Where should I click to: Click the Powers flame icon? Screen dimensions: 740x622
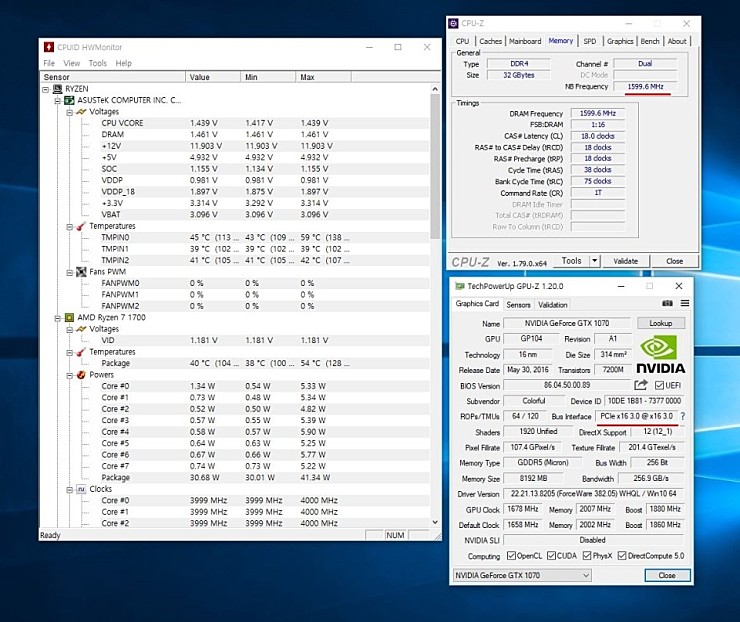pyautogui.click(x=81, y=375)
